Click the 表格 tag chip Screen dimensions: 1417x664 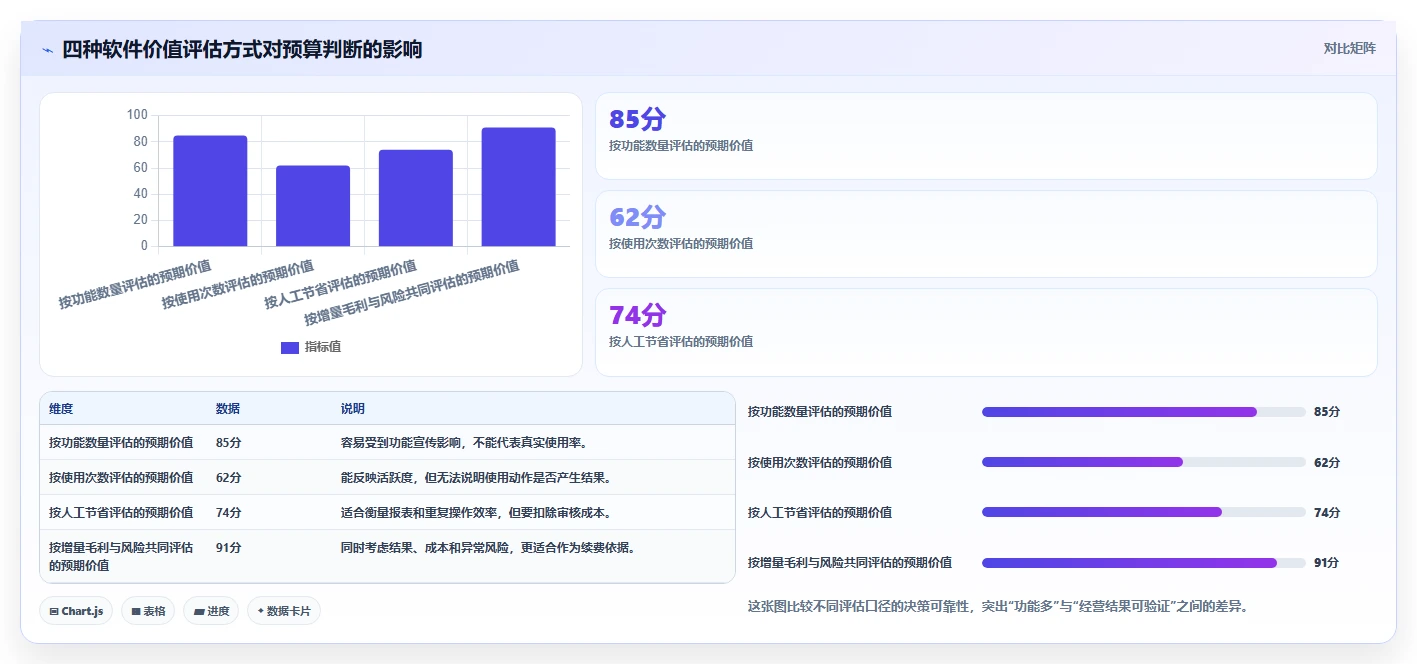148,611
